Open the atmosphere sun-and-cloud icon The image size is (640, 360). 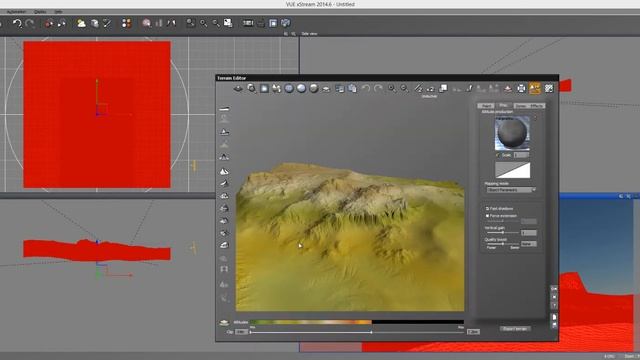pos(81,23)
